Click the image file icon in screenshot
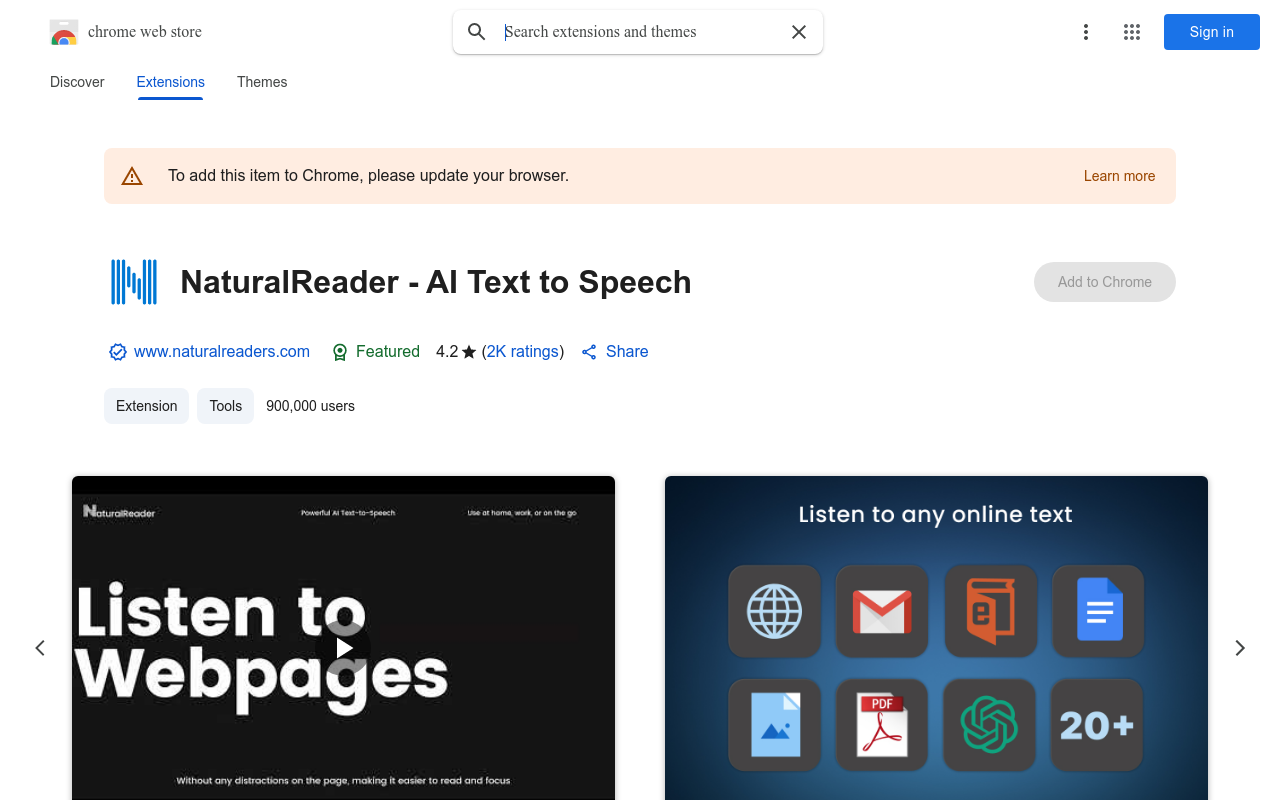This screenshot has height=800, width=1280. [775, 725]
